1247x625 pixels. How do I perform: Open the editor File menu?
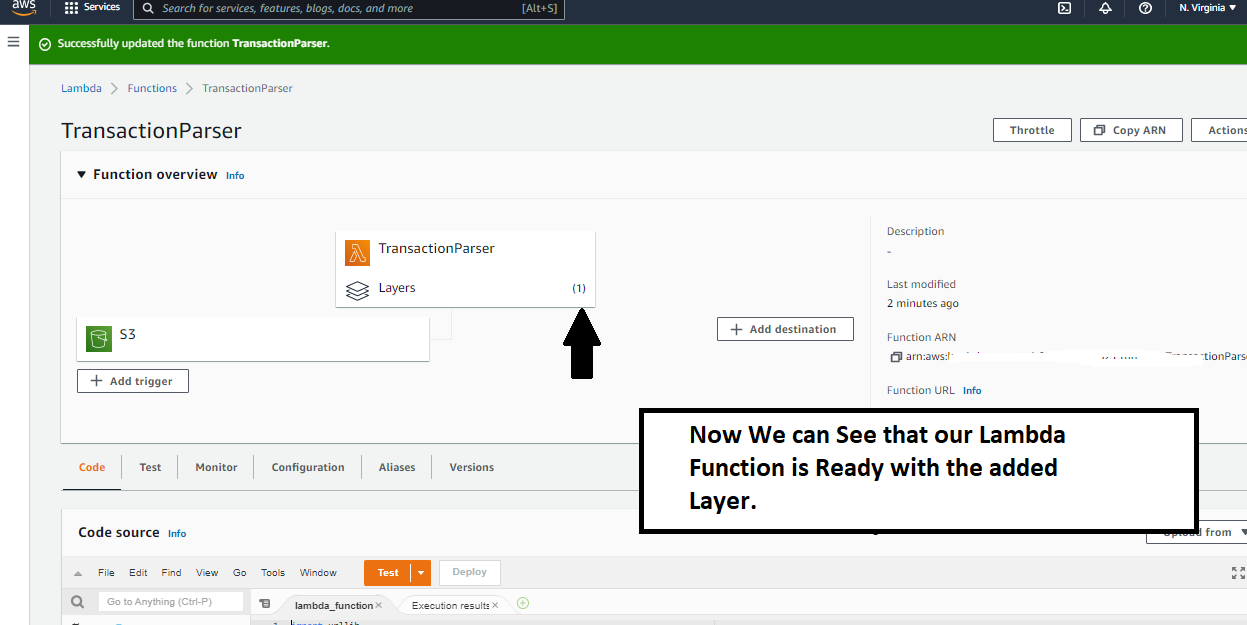click(106, 573)
